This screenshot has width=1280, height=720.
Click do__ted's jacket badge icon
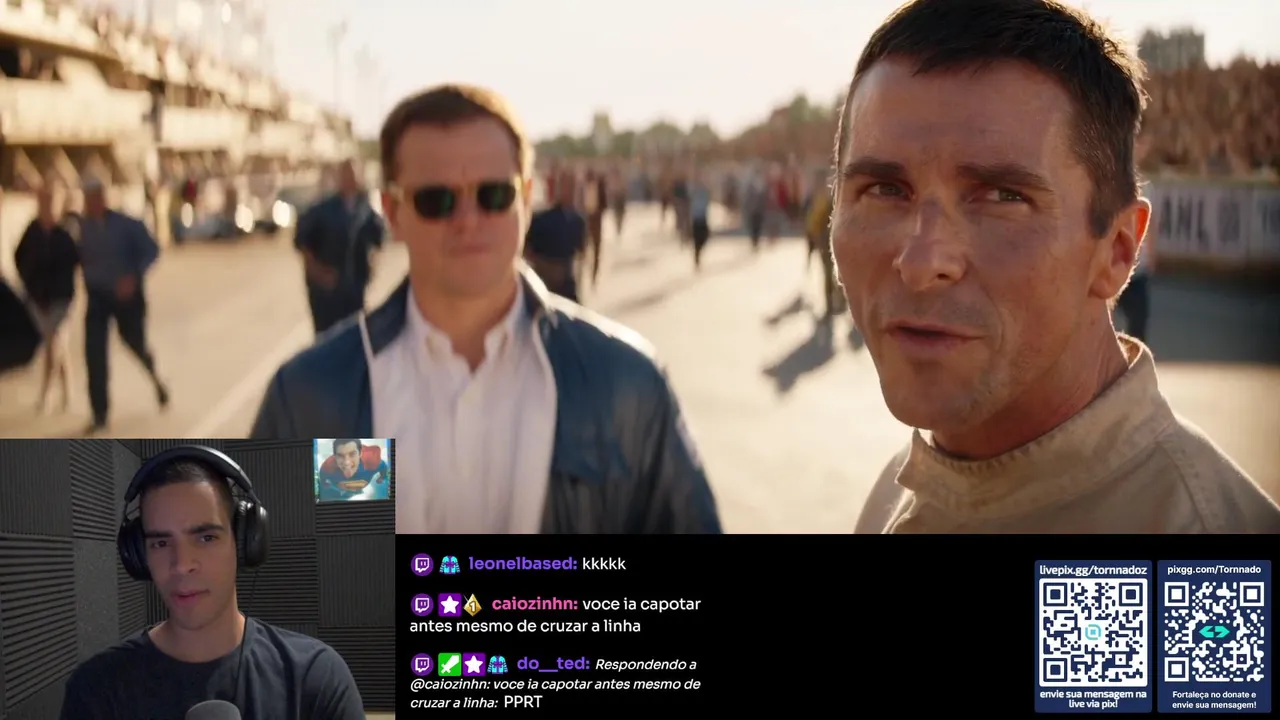497,664
